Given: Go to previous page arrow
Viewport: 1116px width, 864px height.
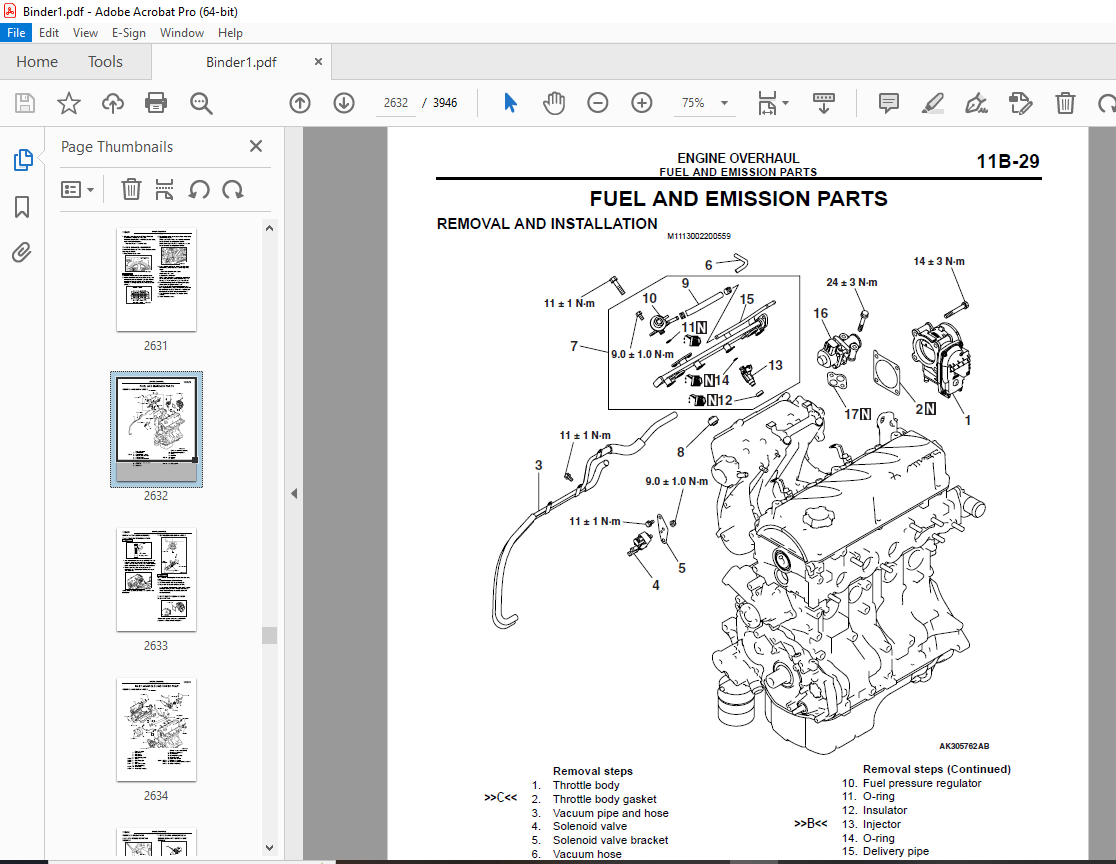Looking at the screenshot, I should tap(300, 103).
